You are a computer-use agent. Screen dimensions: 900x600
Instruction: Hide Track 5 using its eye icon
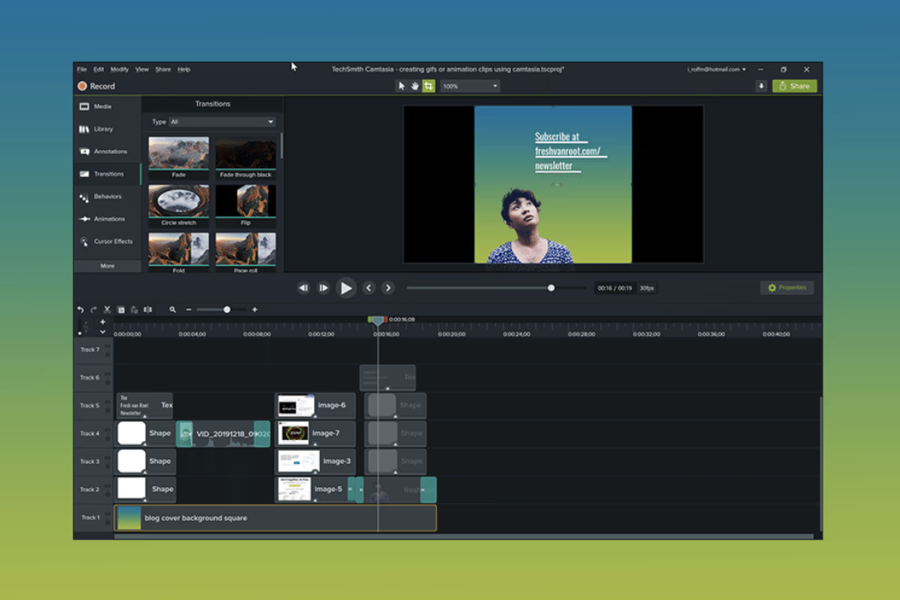point(107,402)
